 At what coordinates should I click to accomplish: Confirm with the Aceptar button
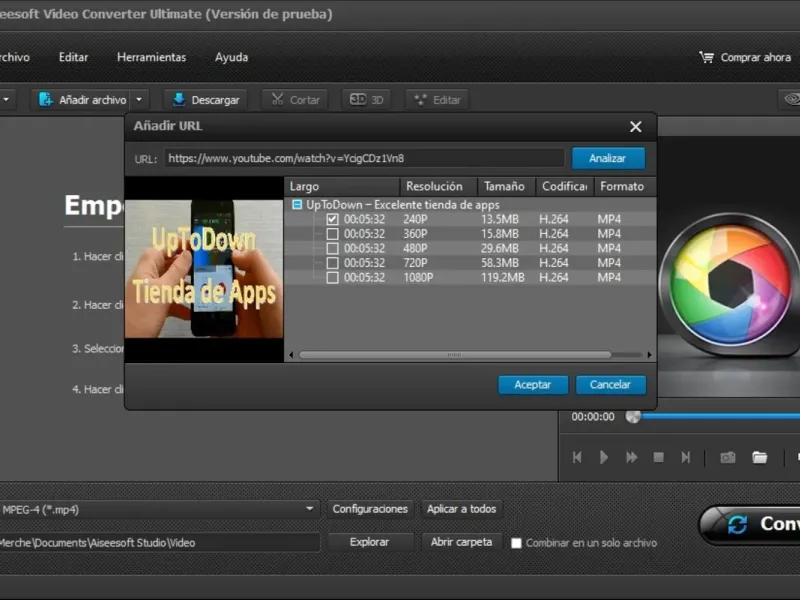533,385
